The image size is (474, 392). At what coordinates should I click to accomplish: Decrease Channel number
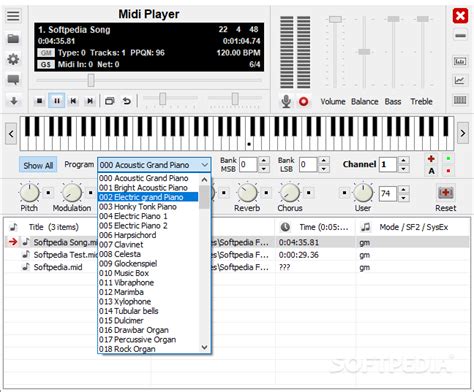[403, 169]
